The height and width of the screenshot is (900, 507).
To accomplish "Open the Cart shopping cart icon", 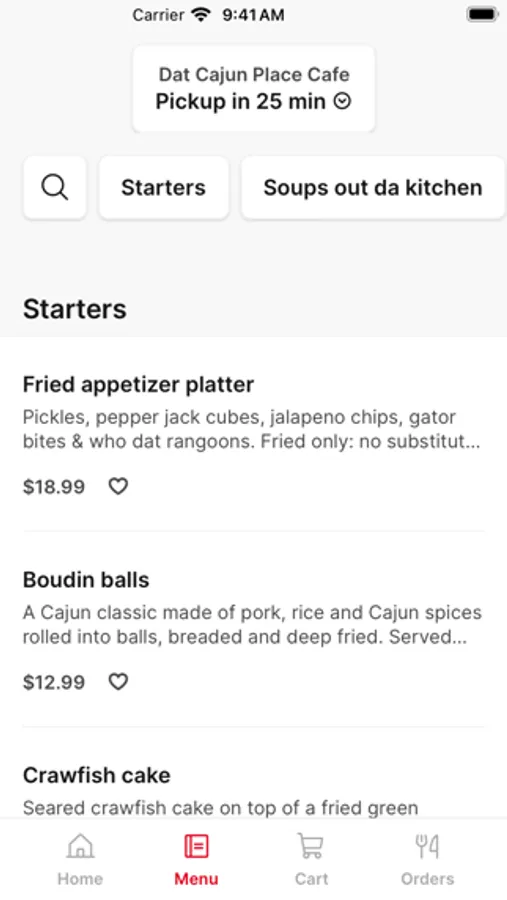I will (x=311, y=846).
